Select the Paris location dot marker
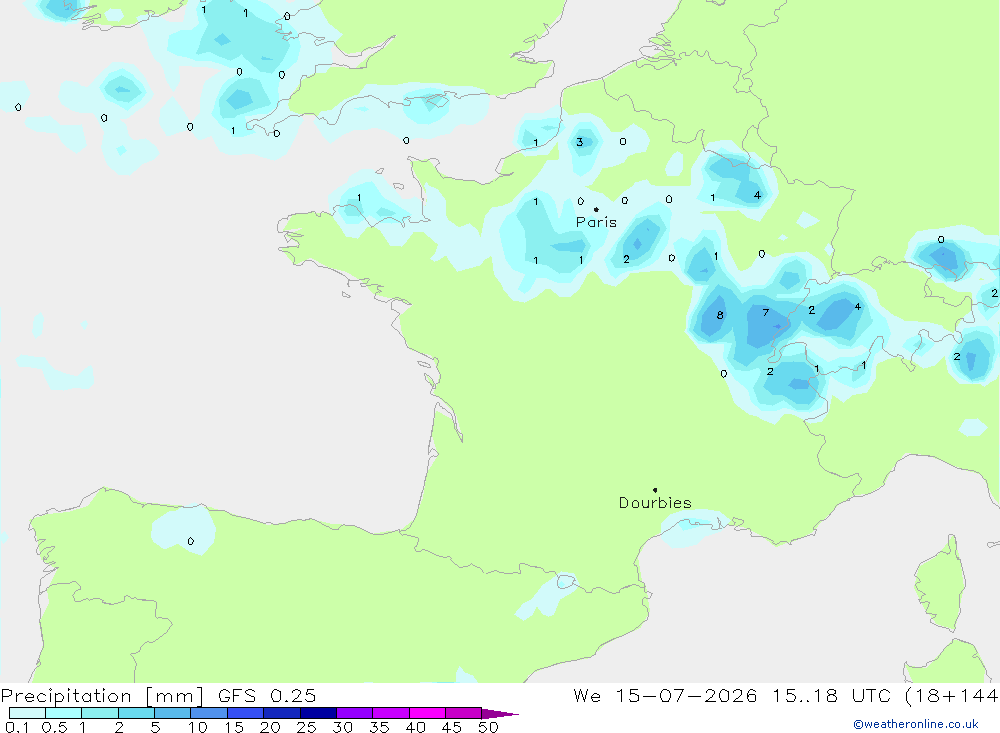Viewport: 1000px width, 733px height. pyautogui.click(x=596, y=209)
